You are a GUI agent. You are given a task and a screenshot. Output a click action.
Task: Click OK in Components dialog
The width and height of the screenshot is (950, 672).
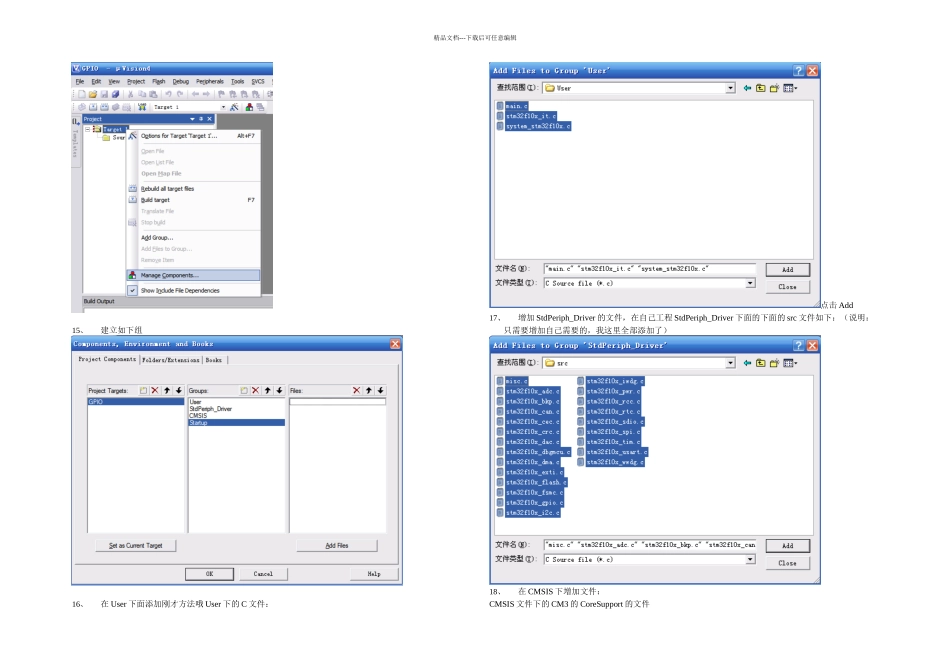tap(210, 574)
